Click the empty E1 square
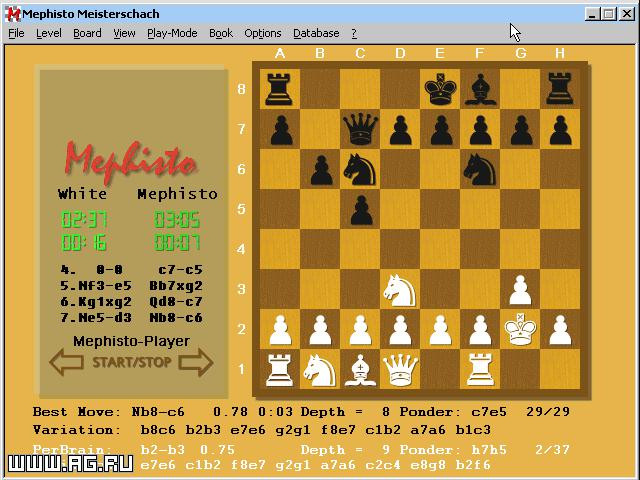Viewport: 640px width, 480px height. 440,369
